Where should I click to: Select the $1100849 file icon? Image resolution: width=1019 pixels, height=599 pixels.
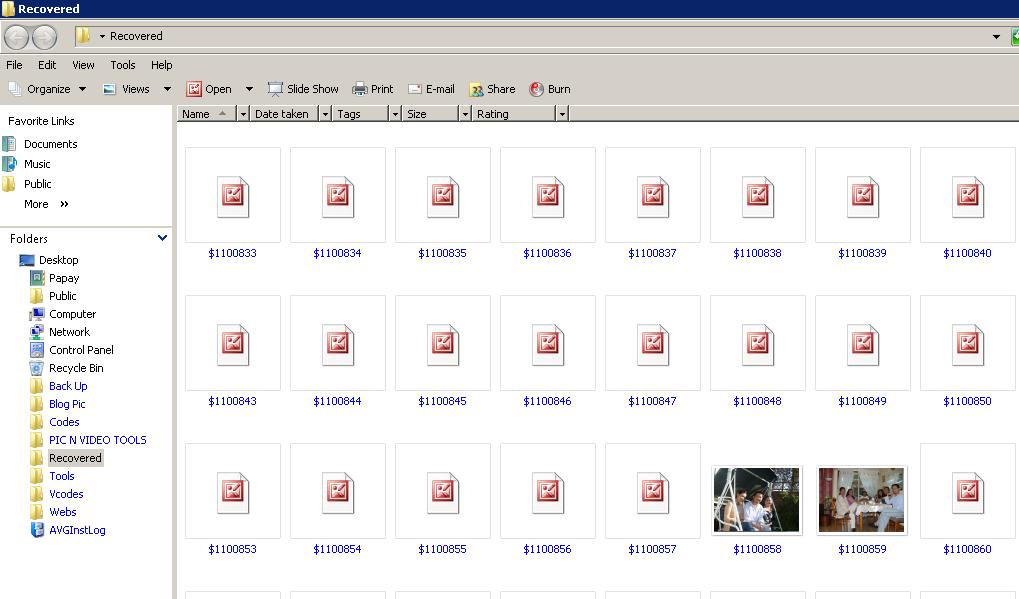pos(863,344)
